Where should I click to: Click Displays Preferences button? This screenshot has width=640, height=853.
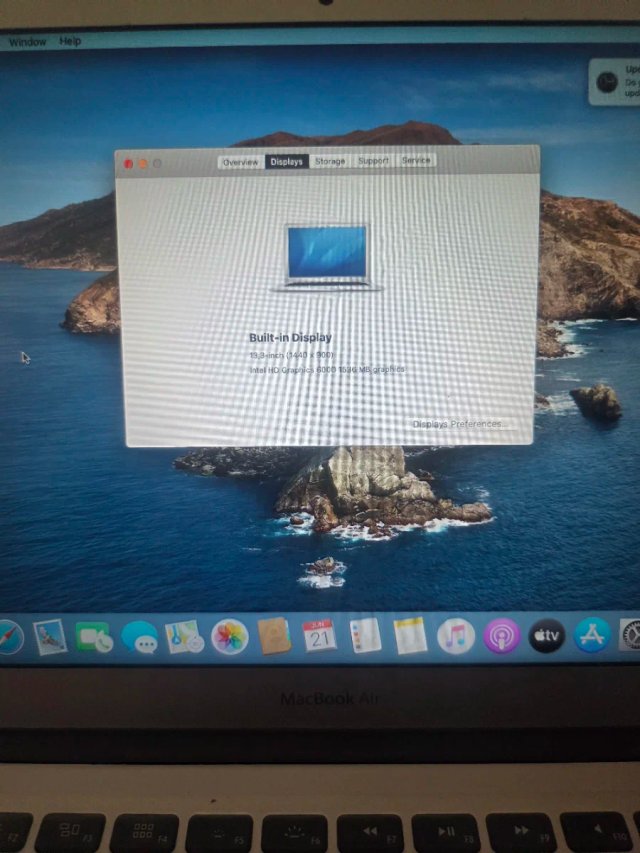click(x=459, y=424)
